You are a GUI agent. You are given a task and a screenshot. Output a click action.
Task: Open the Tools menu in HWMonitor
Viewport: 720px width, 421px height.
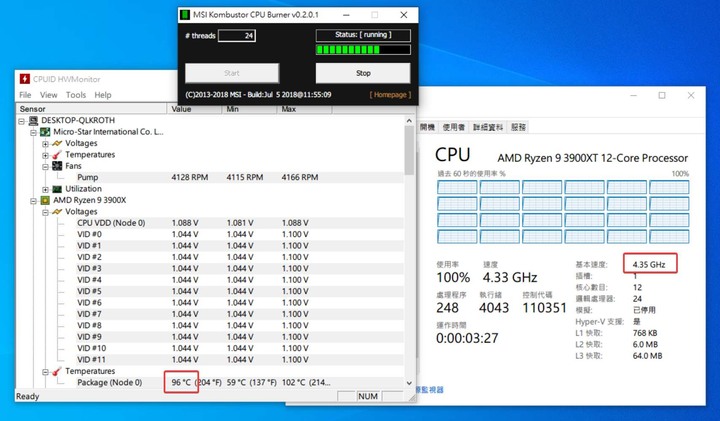76,95
